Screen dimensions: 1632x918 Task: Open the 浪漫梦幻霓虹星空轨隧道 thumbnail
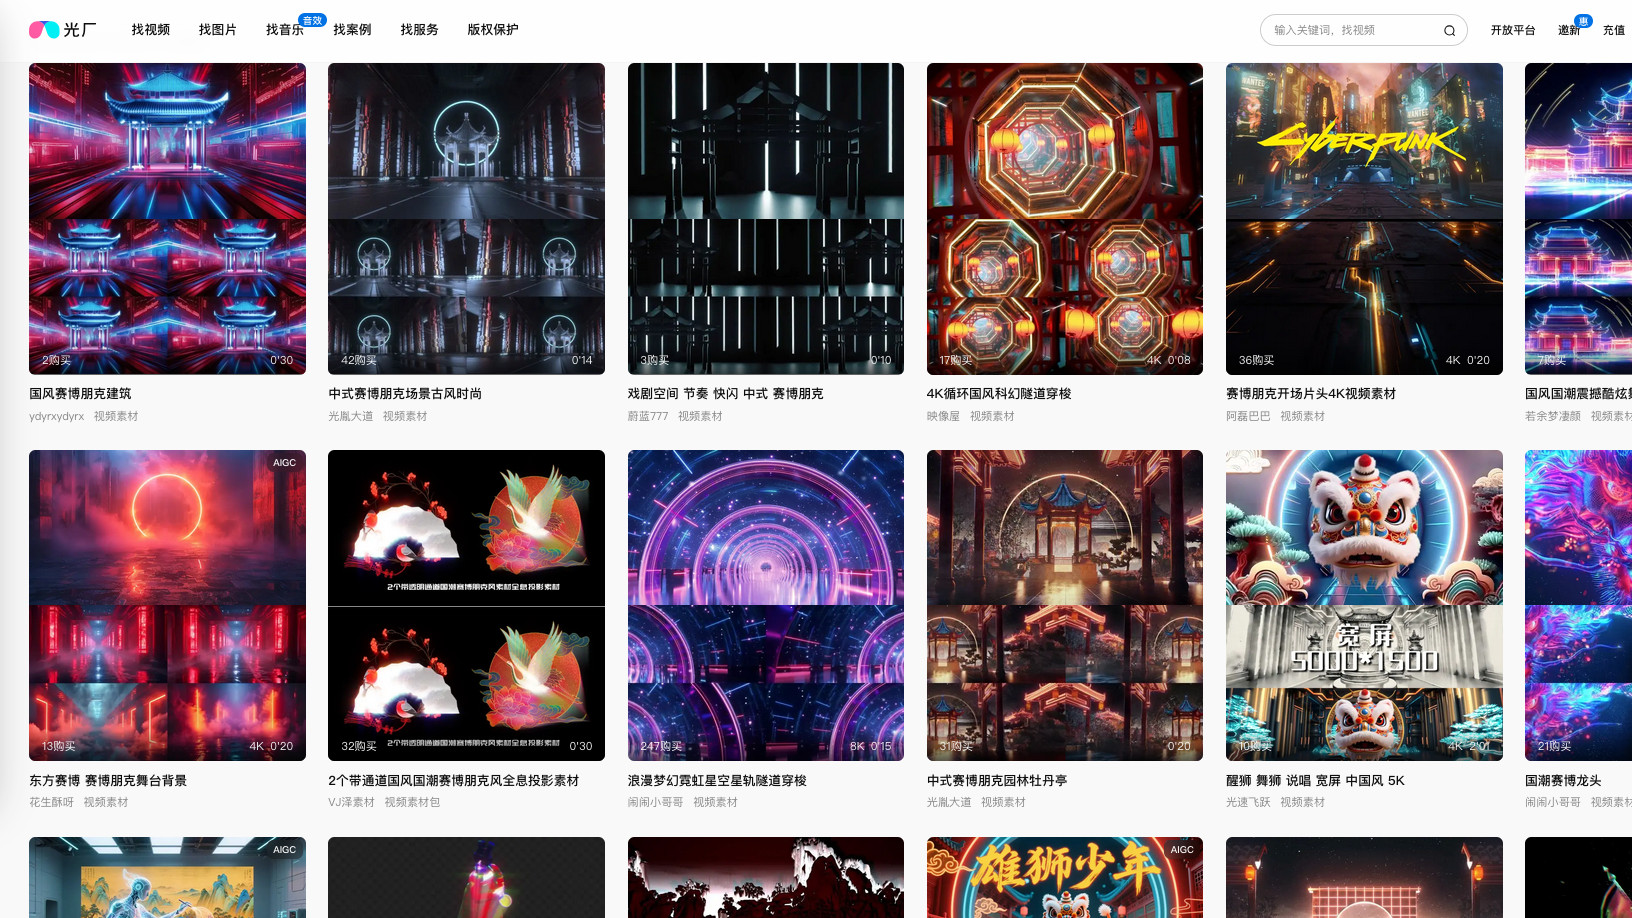(x=766, y=606)
